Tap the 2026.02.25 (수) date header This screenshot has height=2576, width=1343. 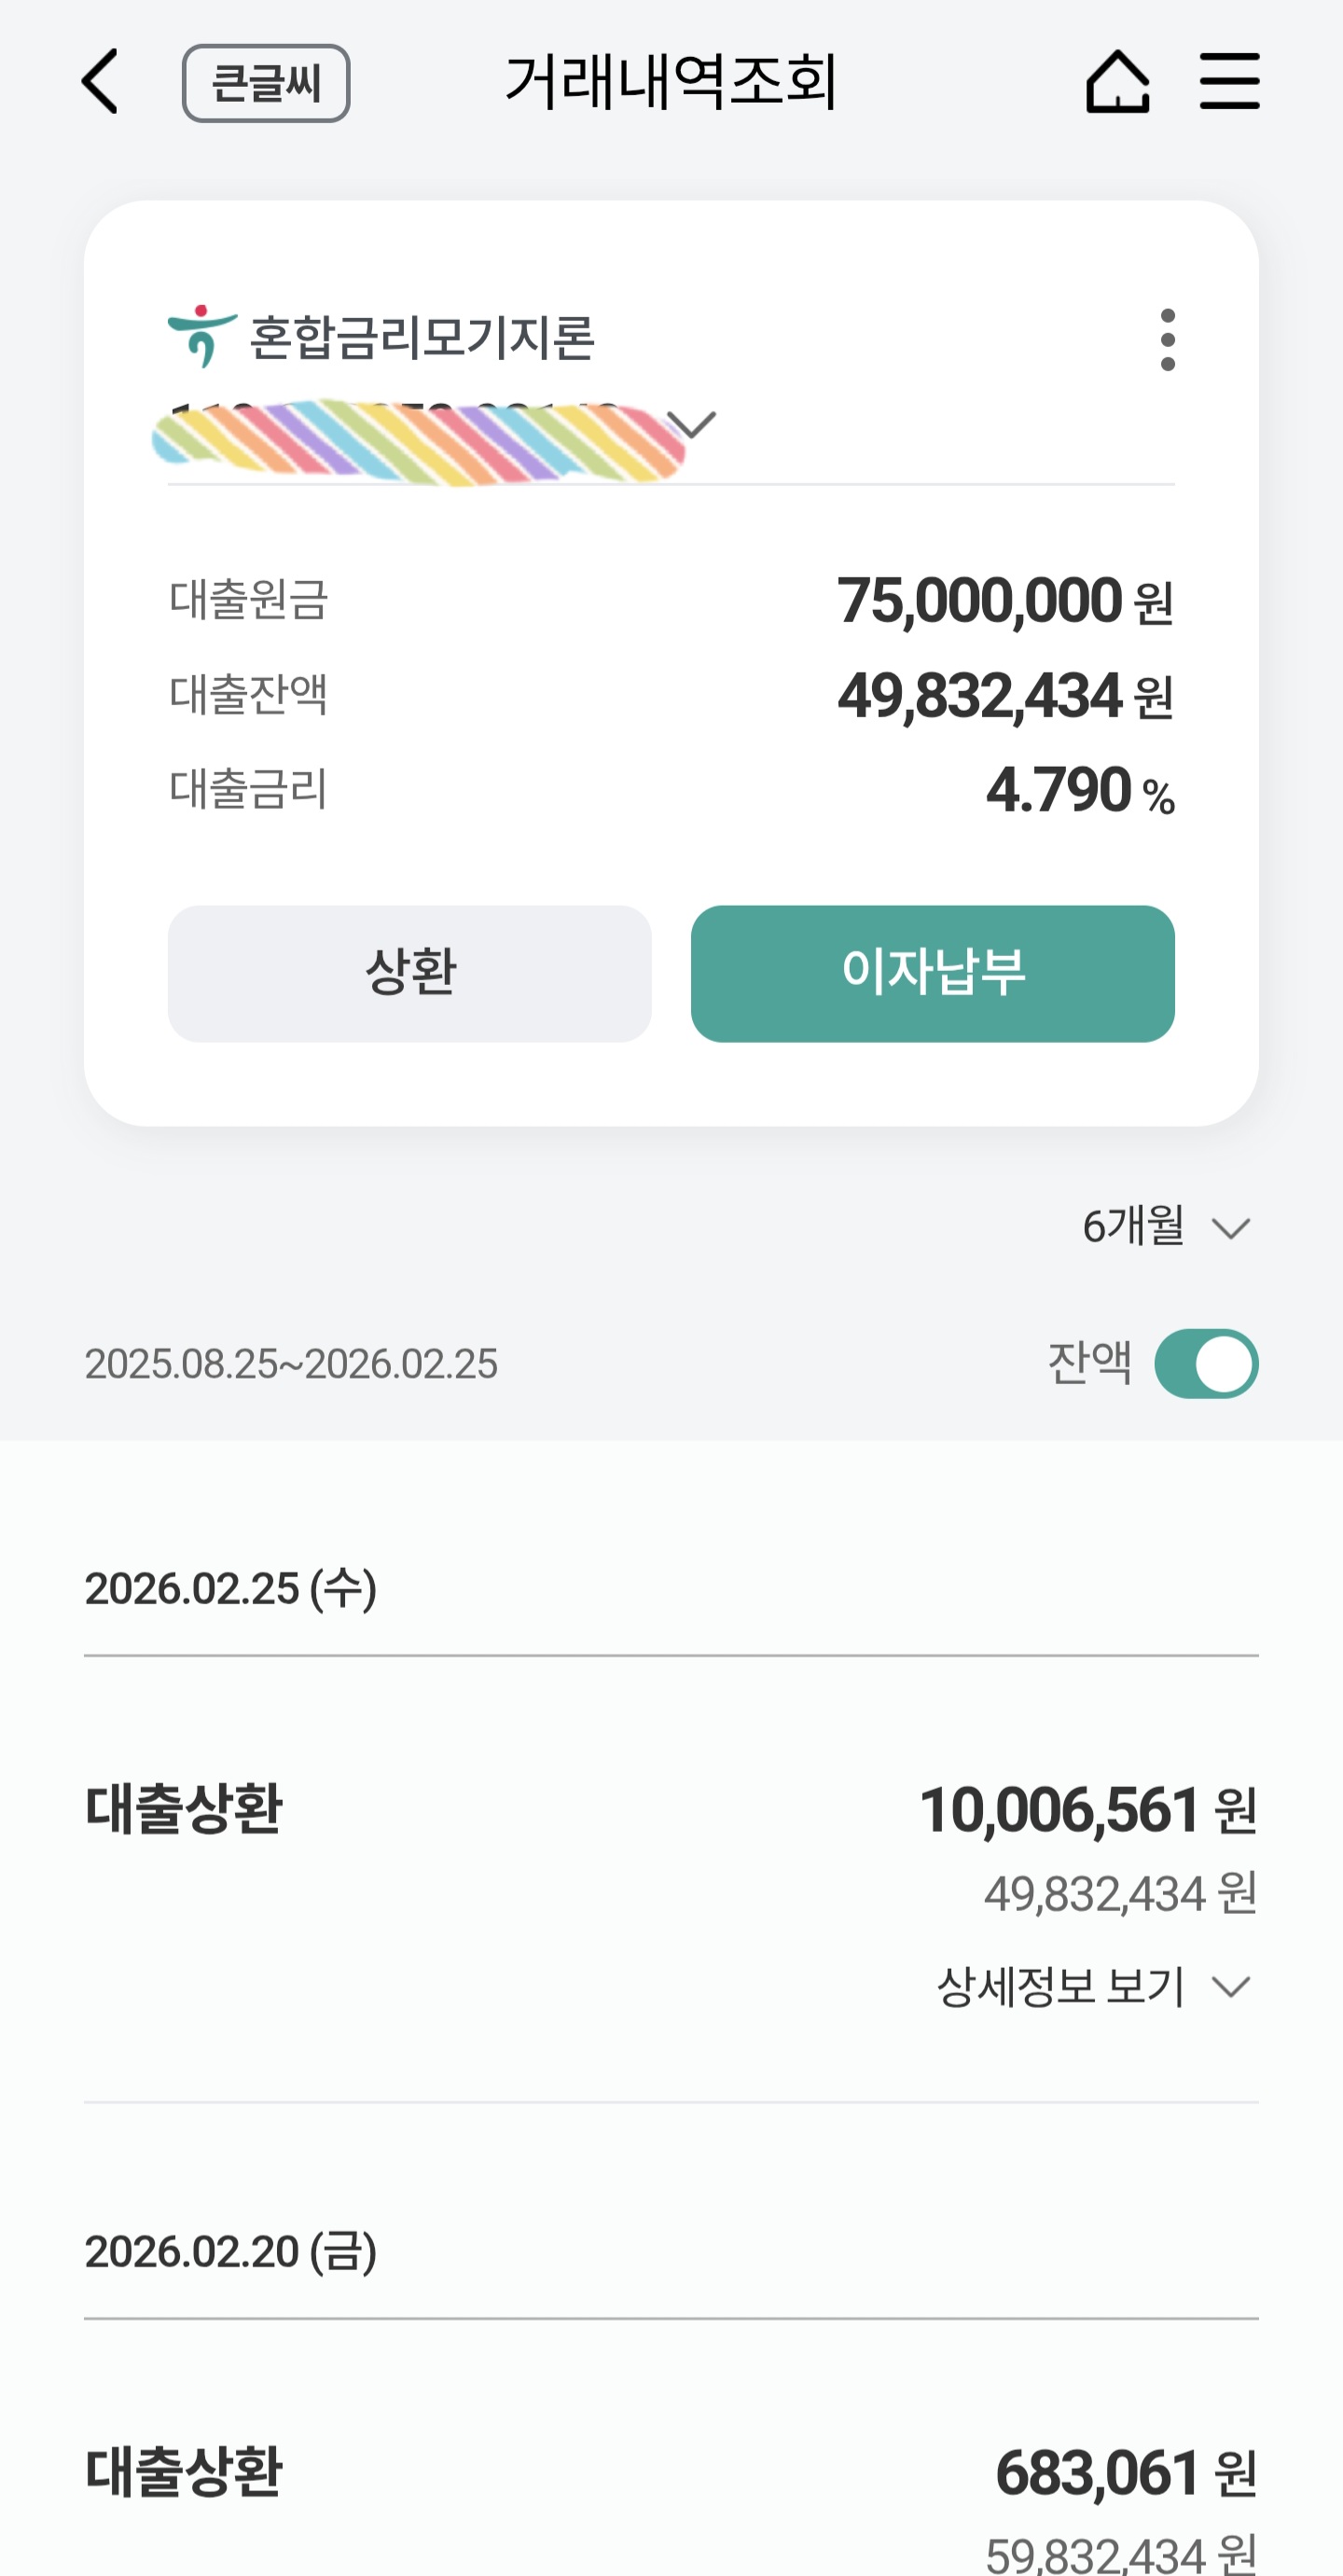coord(231,1589)
